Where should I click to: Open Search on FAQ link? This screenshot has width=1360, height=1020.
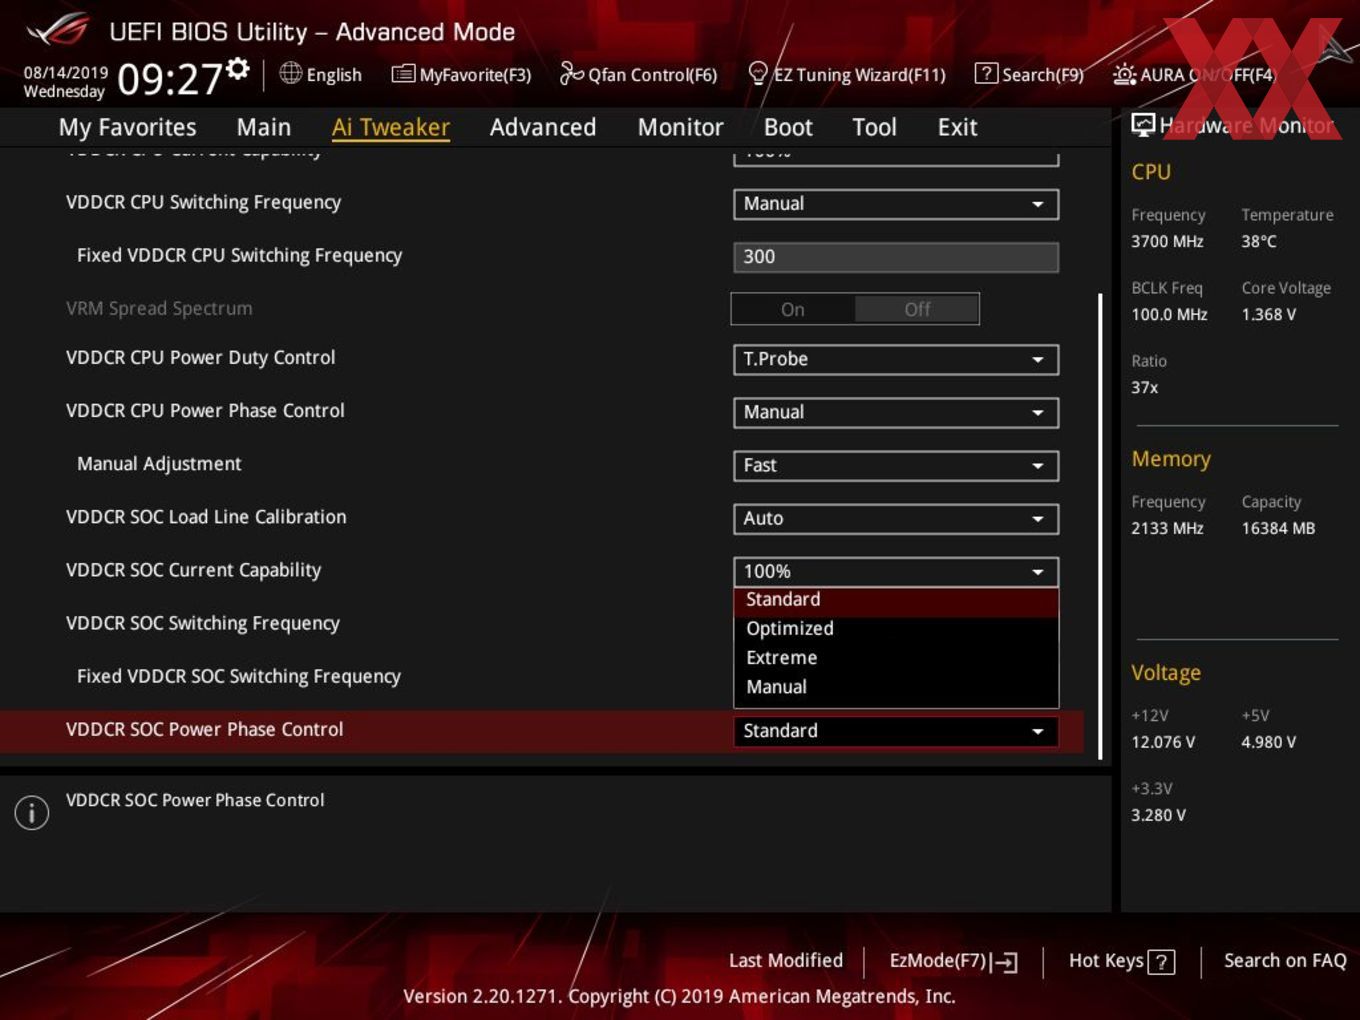tap(1285, 961)
